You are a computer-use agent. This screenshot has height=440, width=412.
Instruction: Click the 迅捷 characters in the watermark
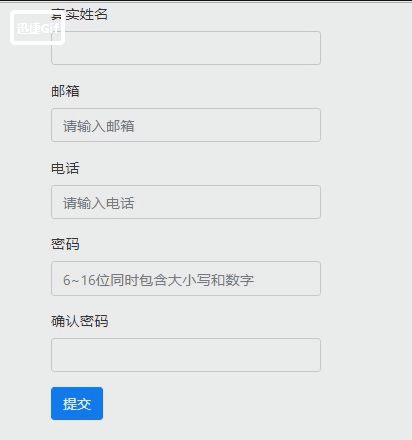click(x=29, y=28)
